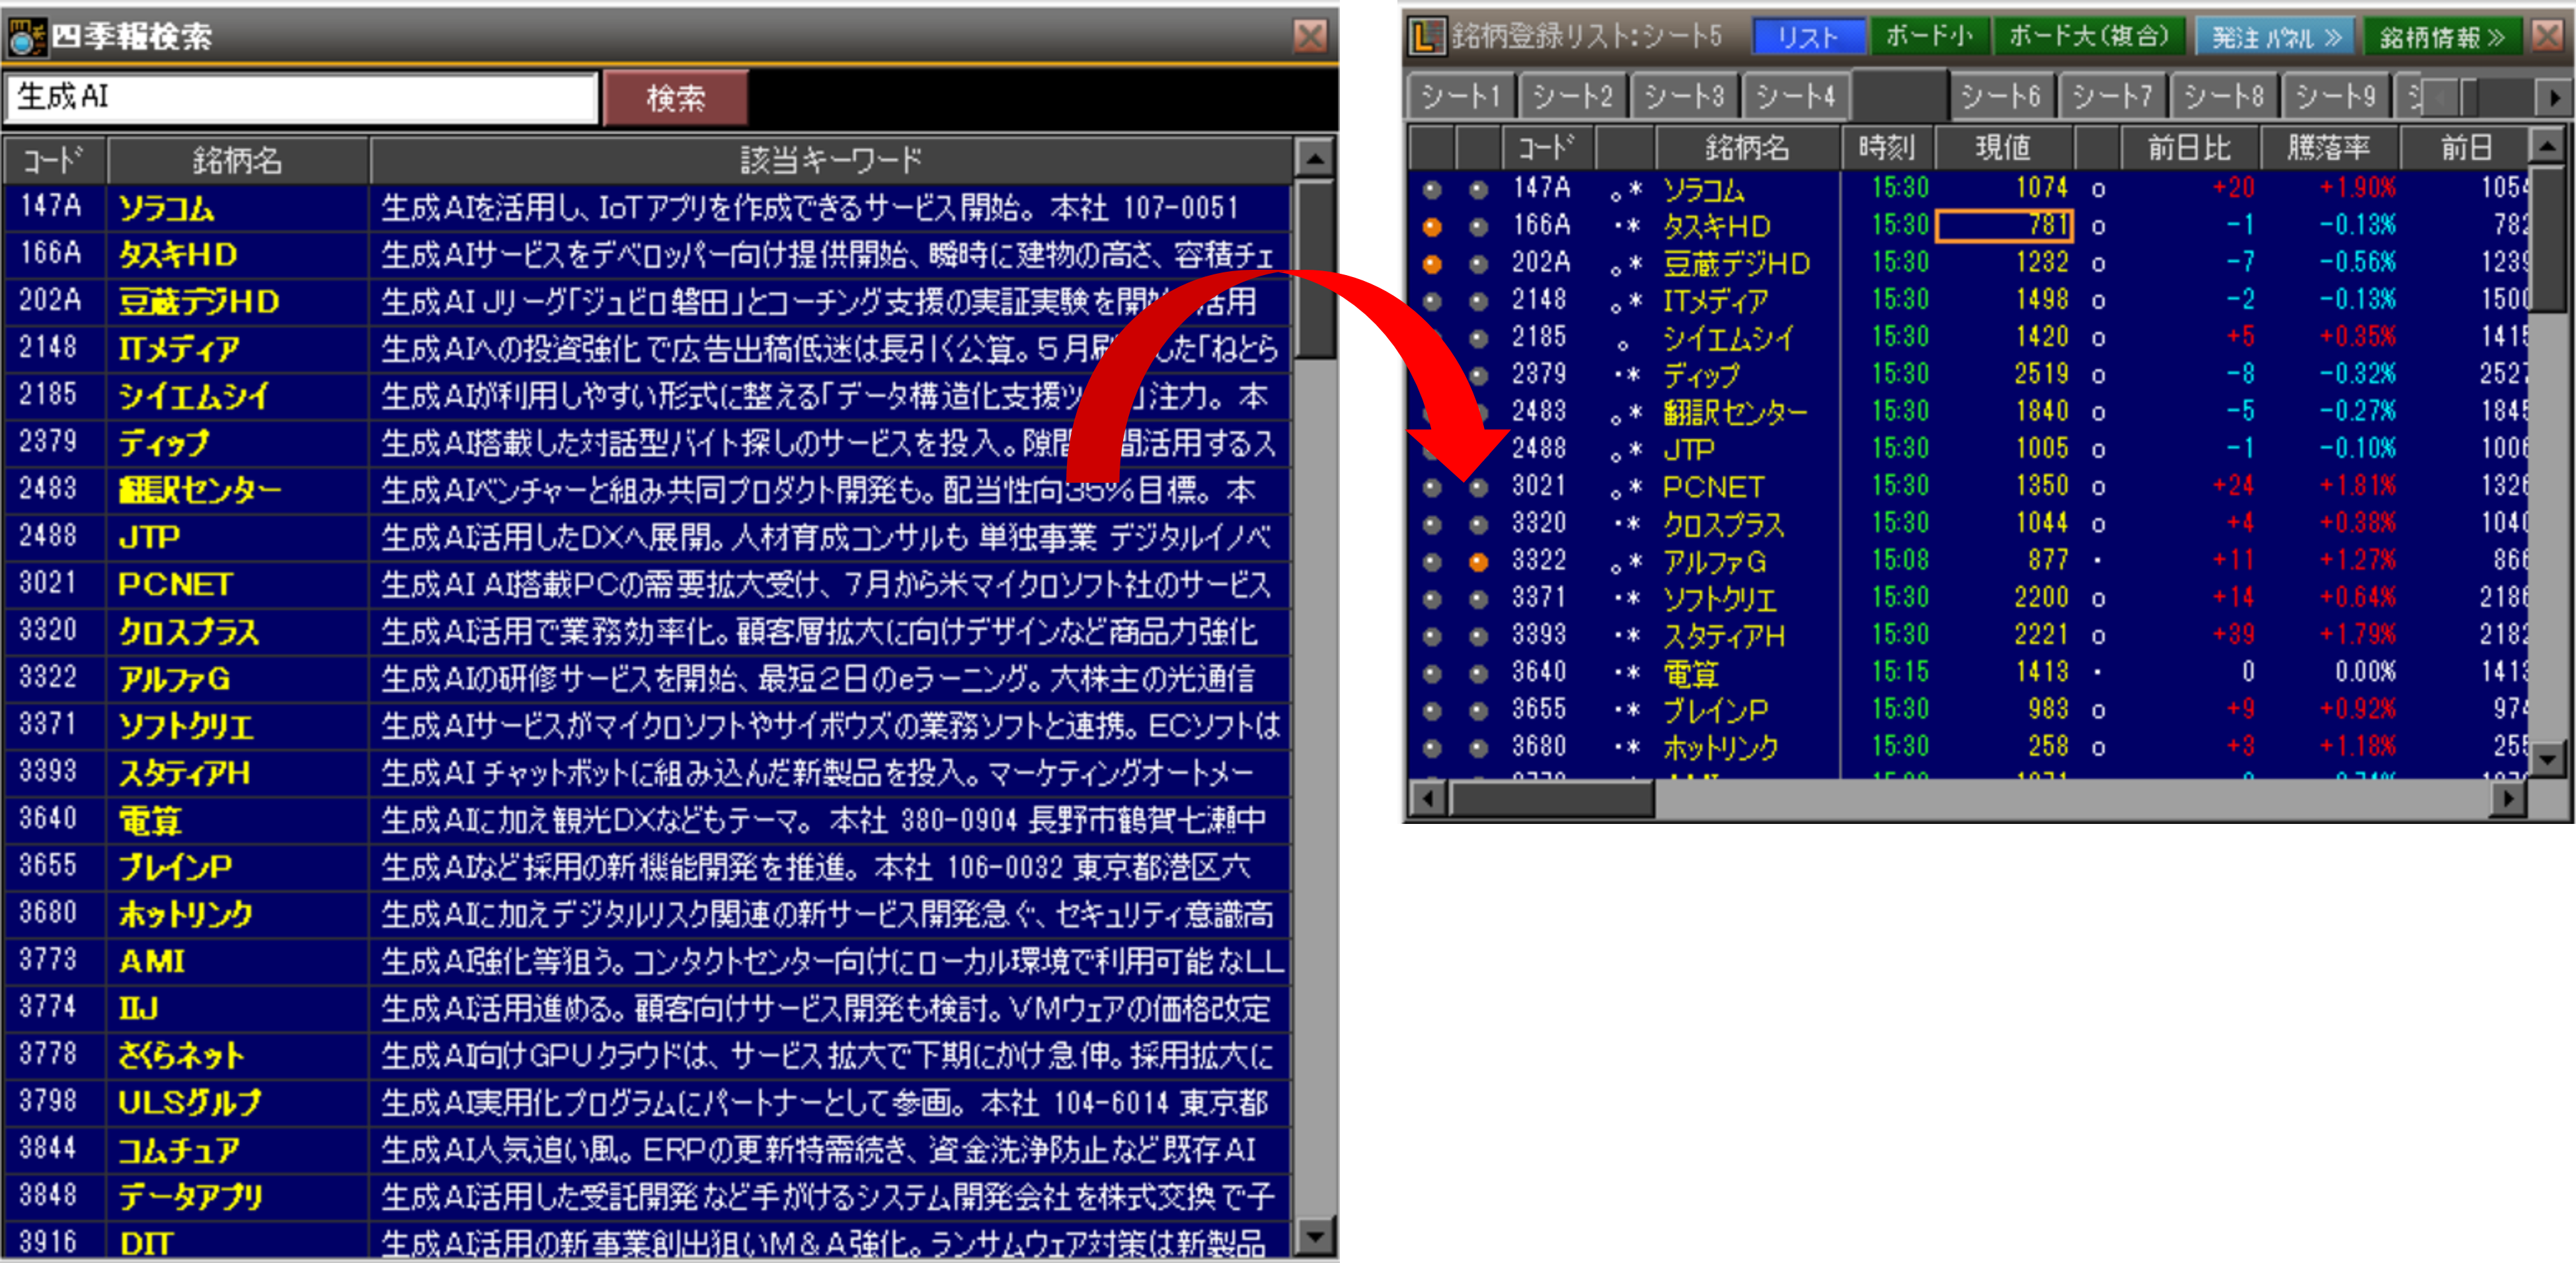Open the 銘柄情報 » panel expander
Image resolution: width=2576 pixels, height=1263 pixels.
[x=2442, y=37]
